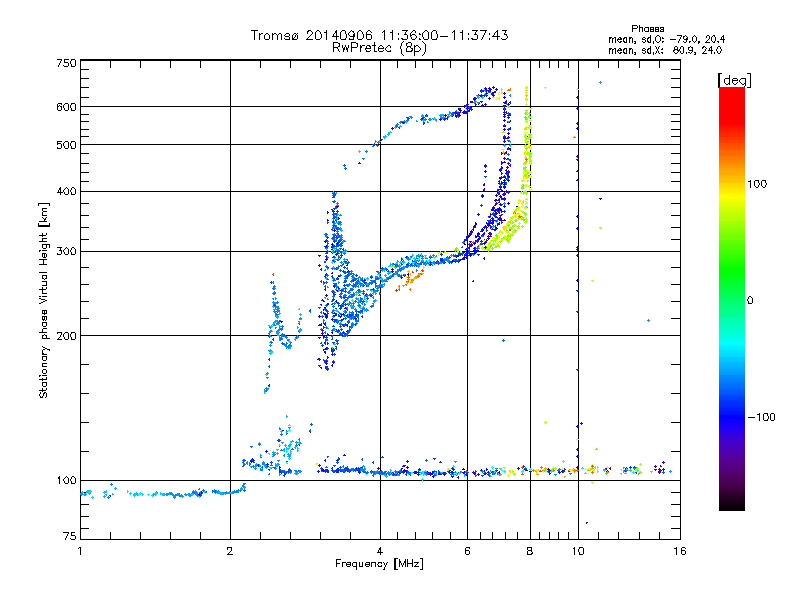800x600 pixels.
Task: Click the colorbar '0' tick label
Action: [750, 300]
